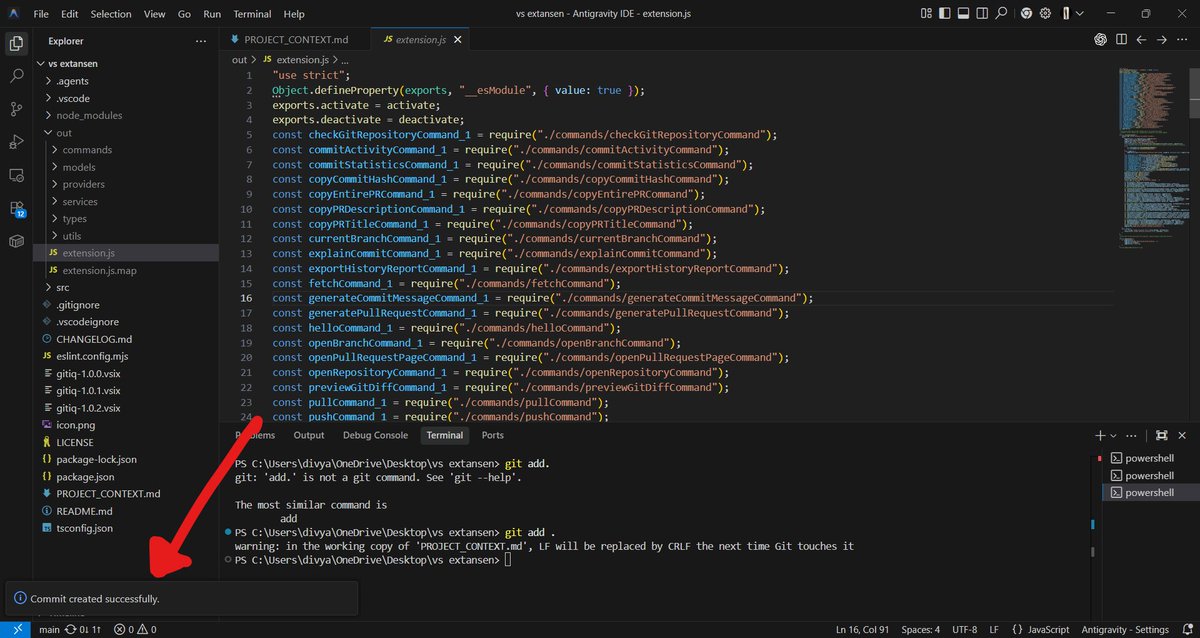Viewport: 1200px width, 638px height.
Task: Open package.json in the file tree
Action: 85,477
